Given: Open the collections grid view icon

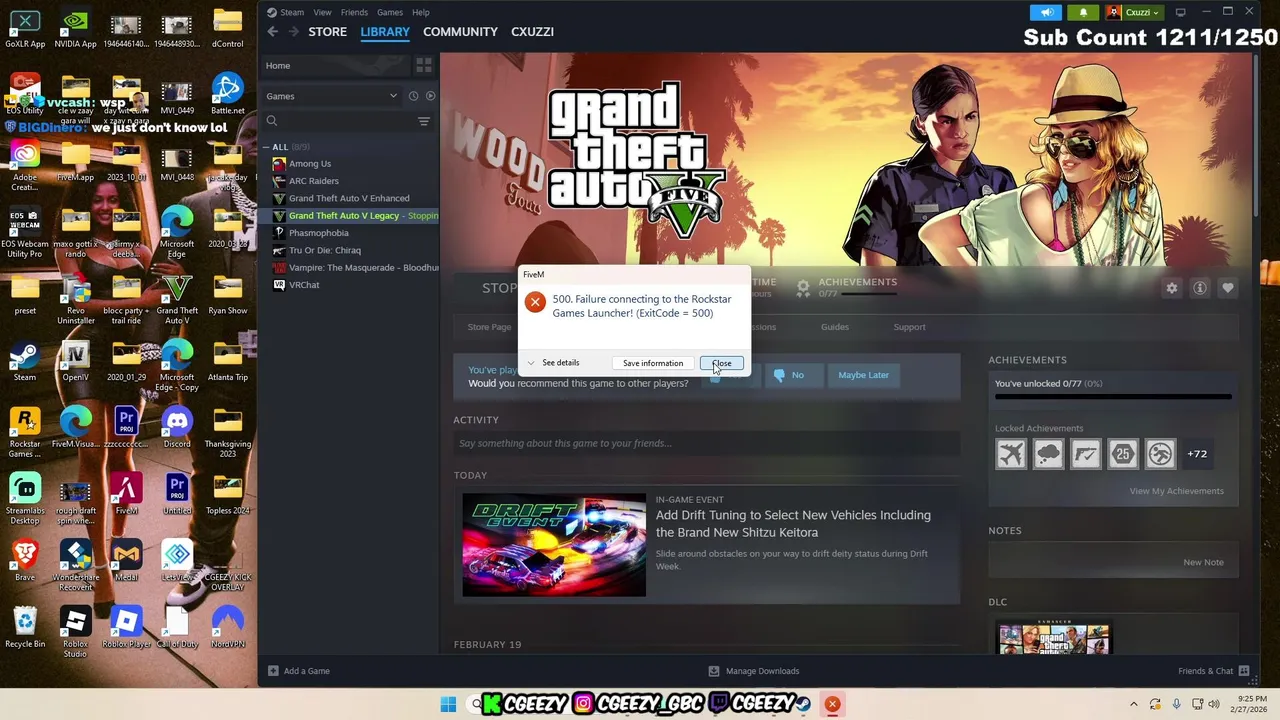Looking at the screenshot, I should [424, 66].
